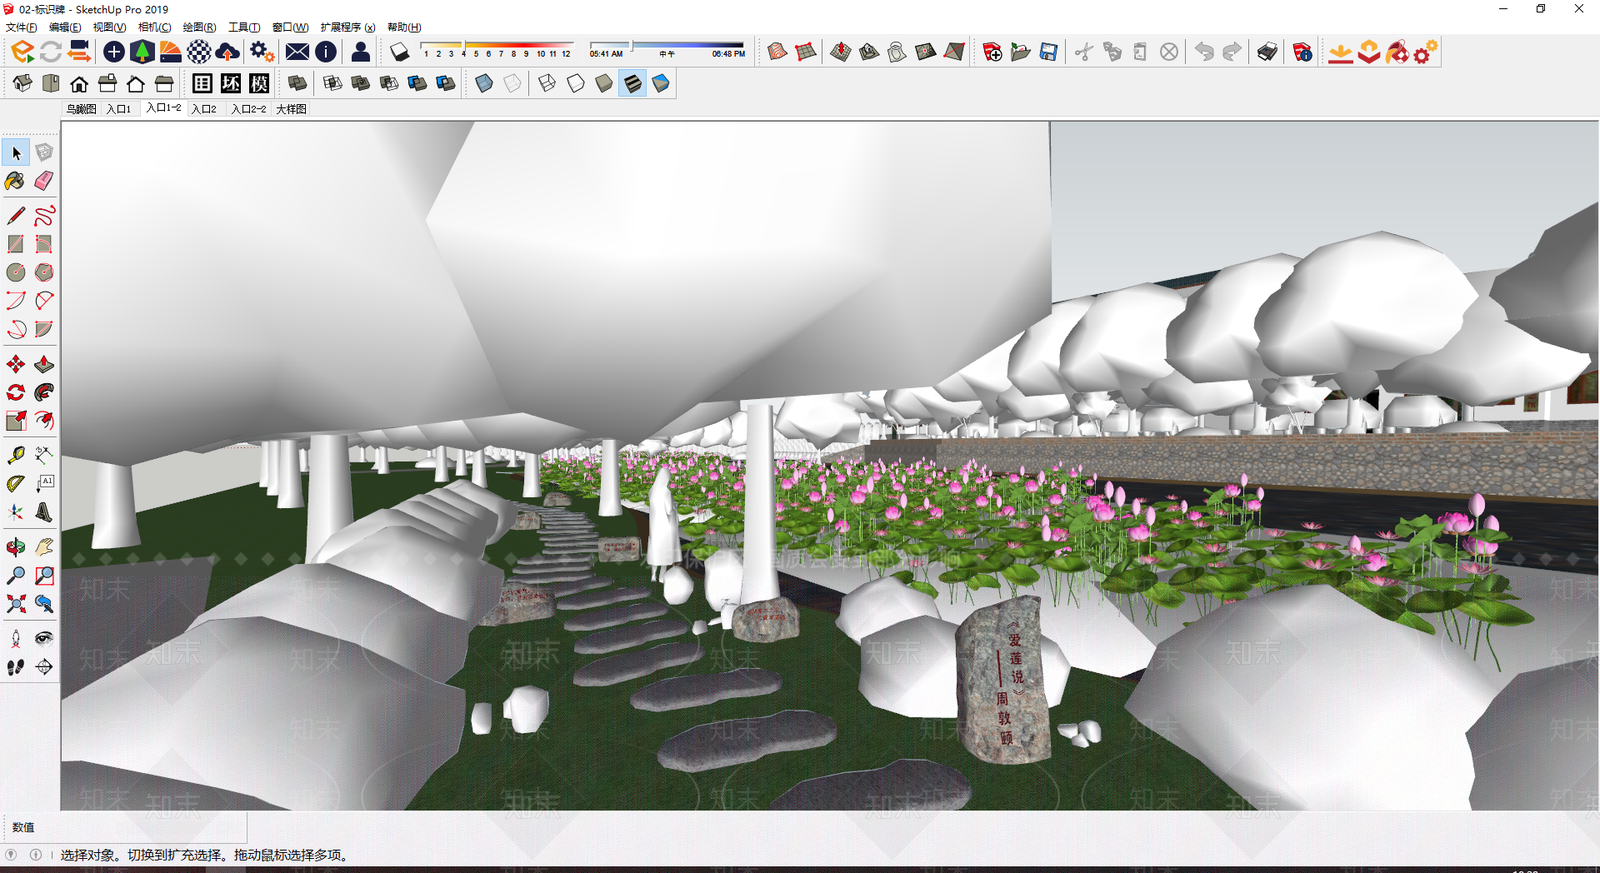The width and height of the screenshot is (1600, 873).
Task: Toggle X-Ray face style
Action: [484, 83]
